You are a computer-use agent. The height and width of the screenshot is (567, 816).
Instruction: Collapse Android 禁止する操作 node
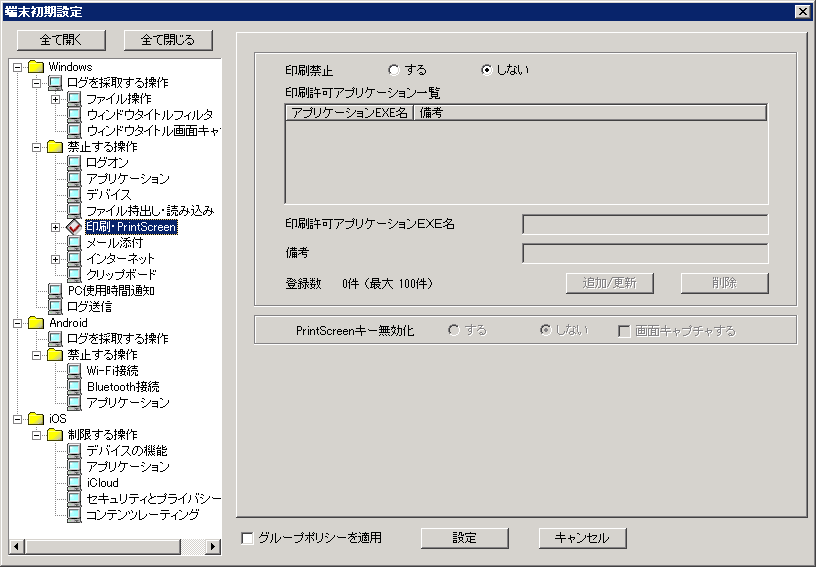(36, 355)
